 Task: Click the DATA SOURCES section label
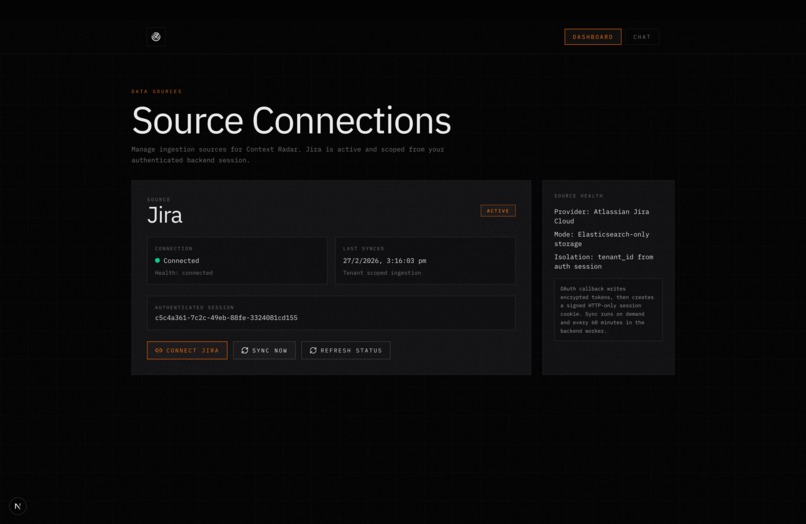pyautogui.click(x=156, y=92)
